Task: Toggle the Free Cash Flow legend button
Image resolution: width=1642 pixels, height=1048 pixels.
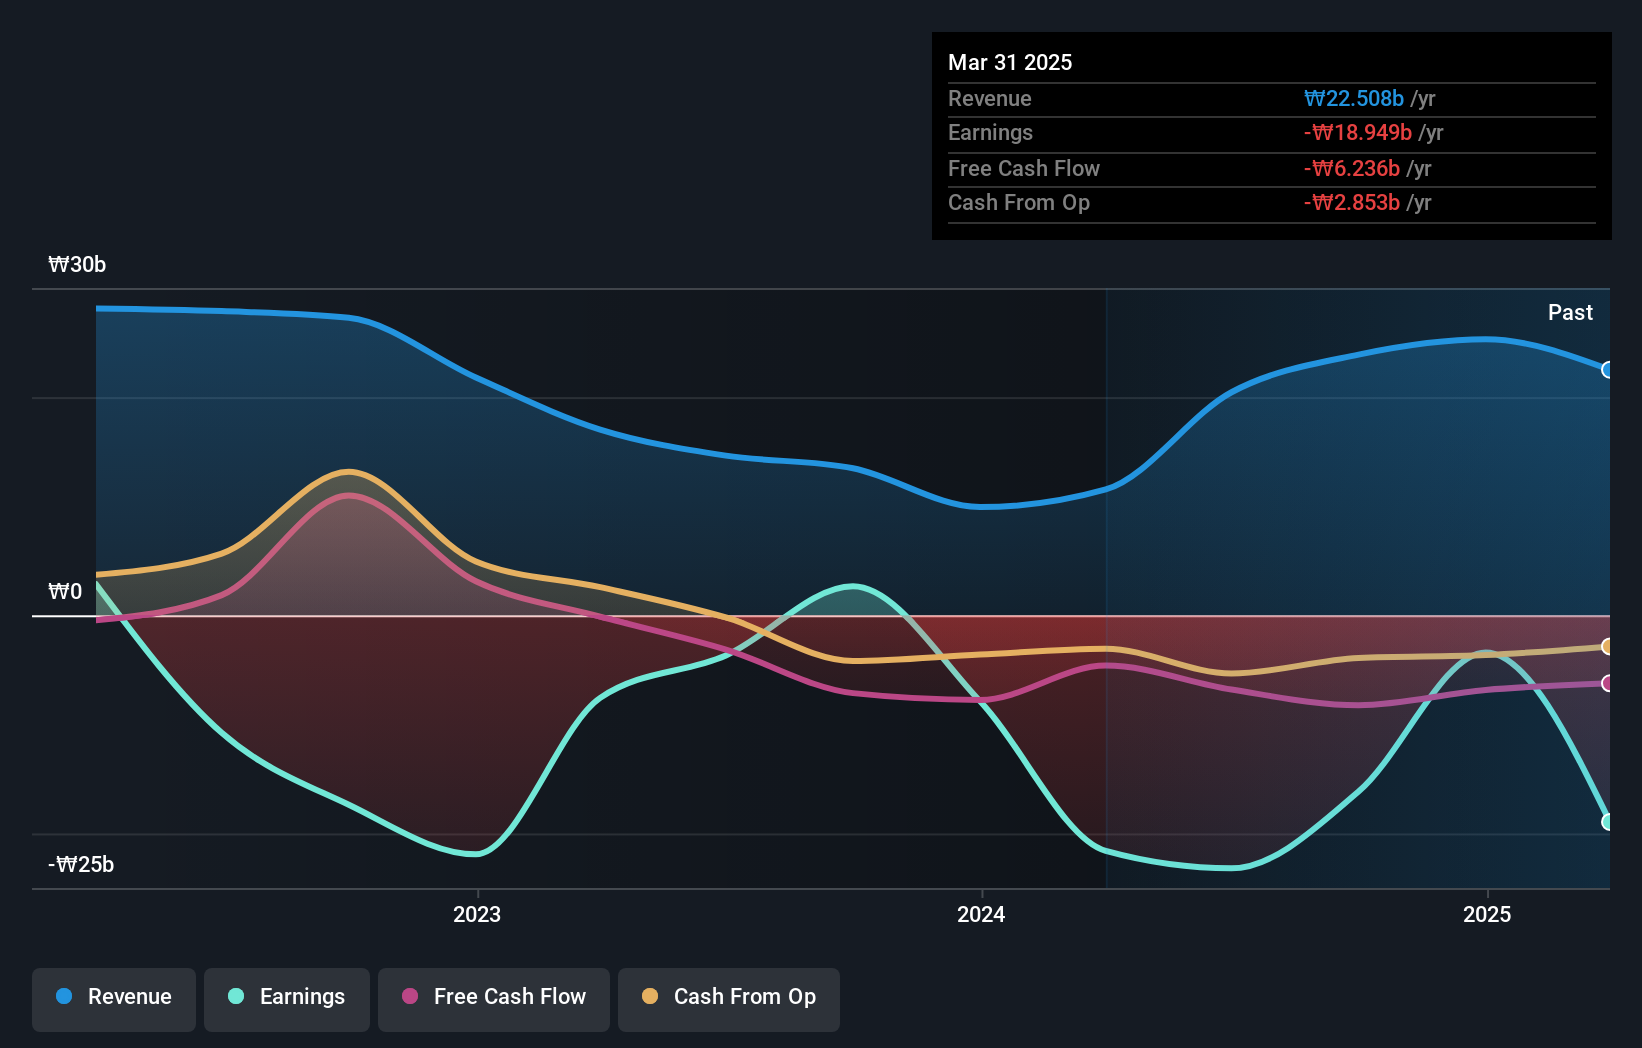Action: point(494,999)
